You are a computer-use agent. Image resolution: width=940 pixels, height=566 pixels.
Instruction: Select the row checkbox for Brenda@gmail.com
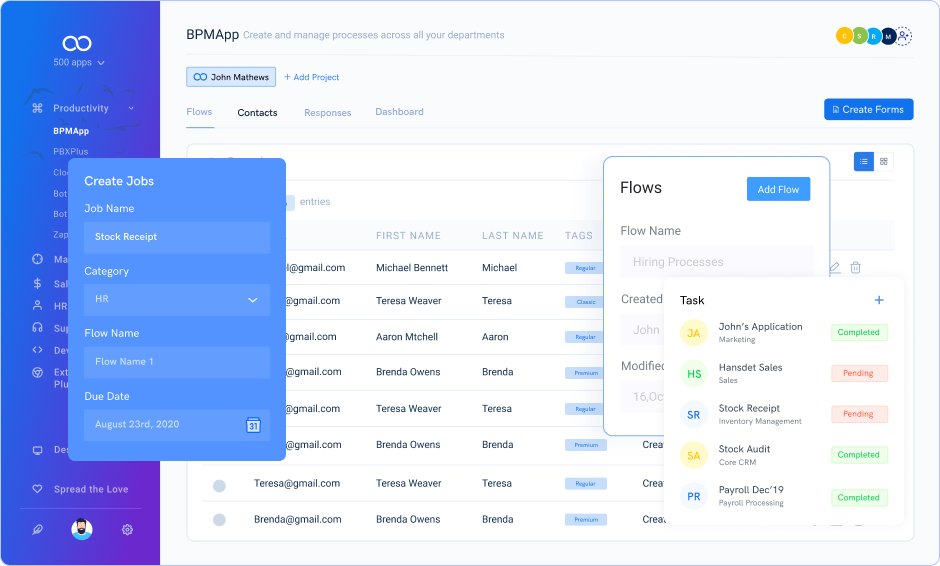(x=219, y=520)
